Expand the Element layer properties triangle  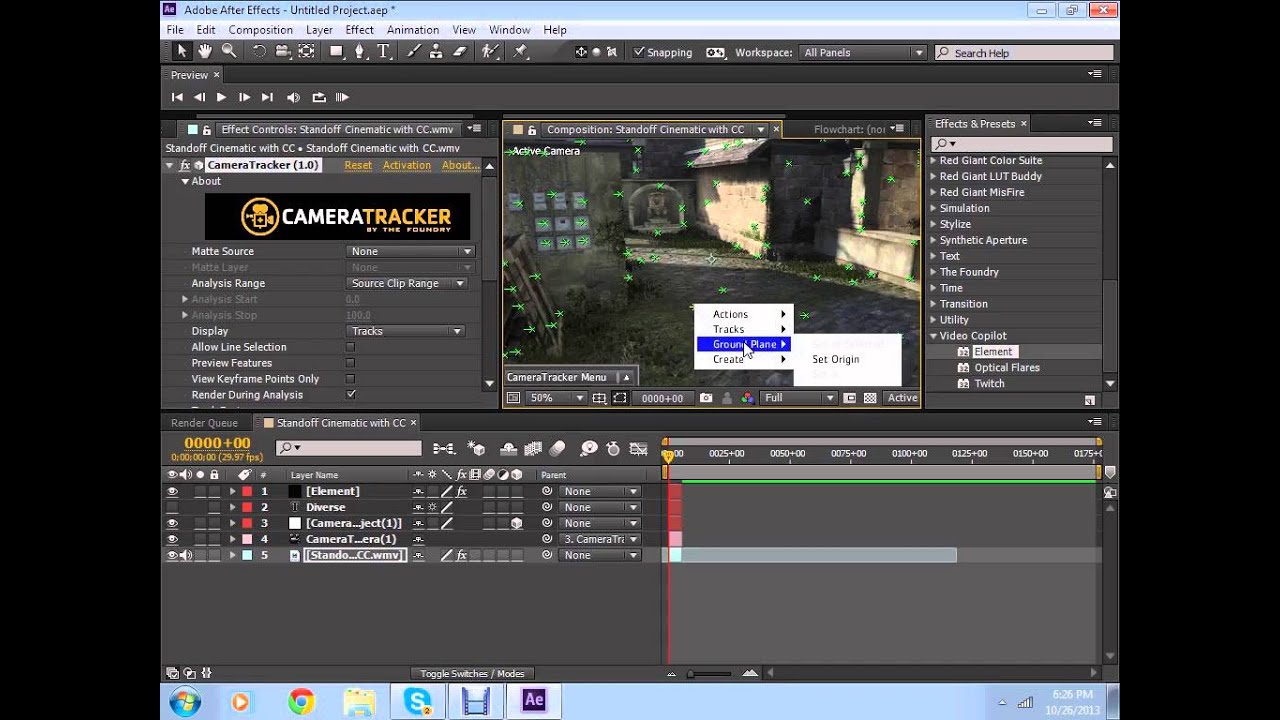click(x=232, y=491)
